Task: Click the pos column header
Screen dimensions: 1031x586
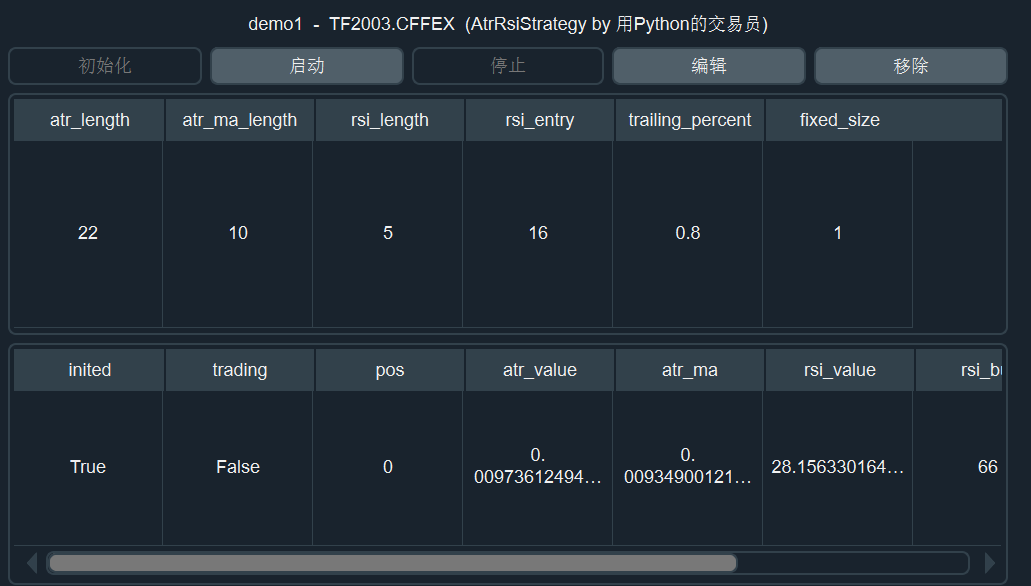Action: (x=389, y=370)
